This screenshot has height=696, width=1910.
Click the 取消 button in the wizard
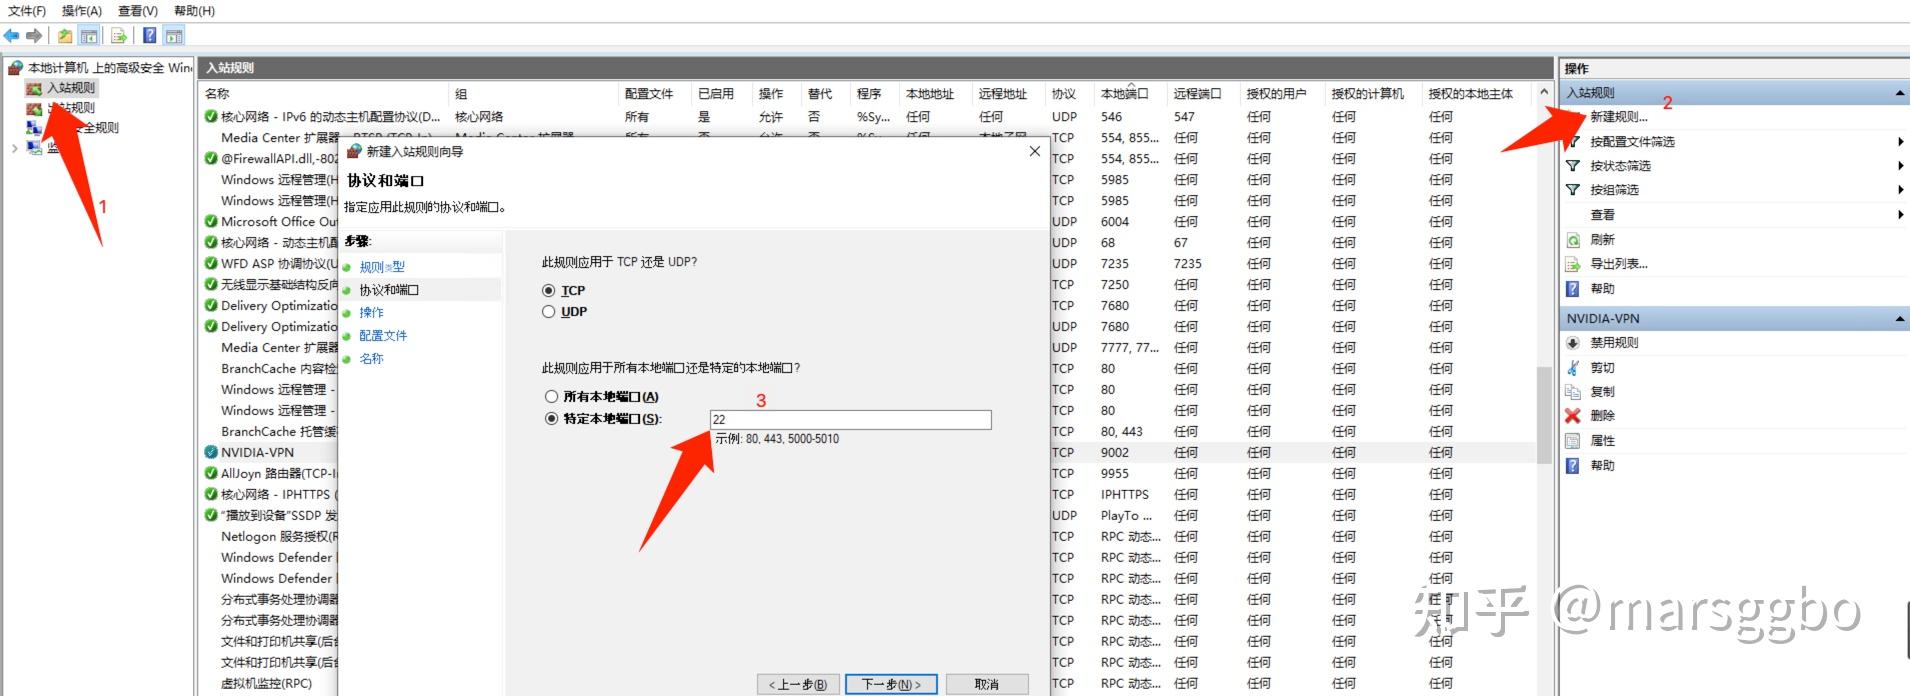[x=987, y=684]
